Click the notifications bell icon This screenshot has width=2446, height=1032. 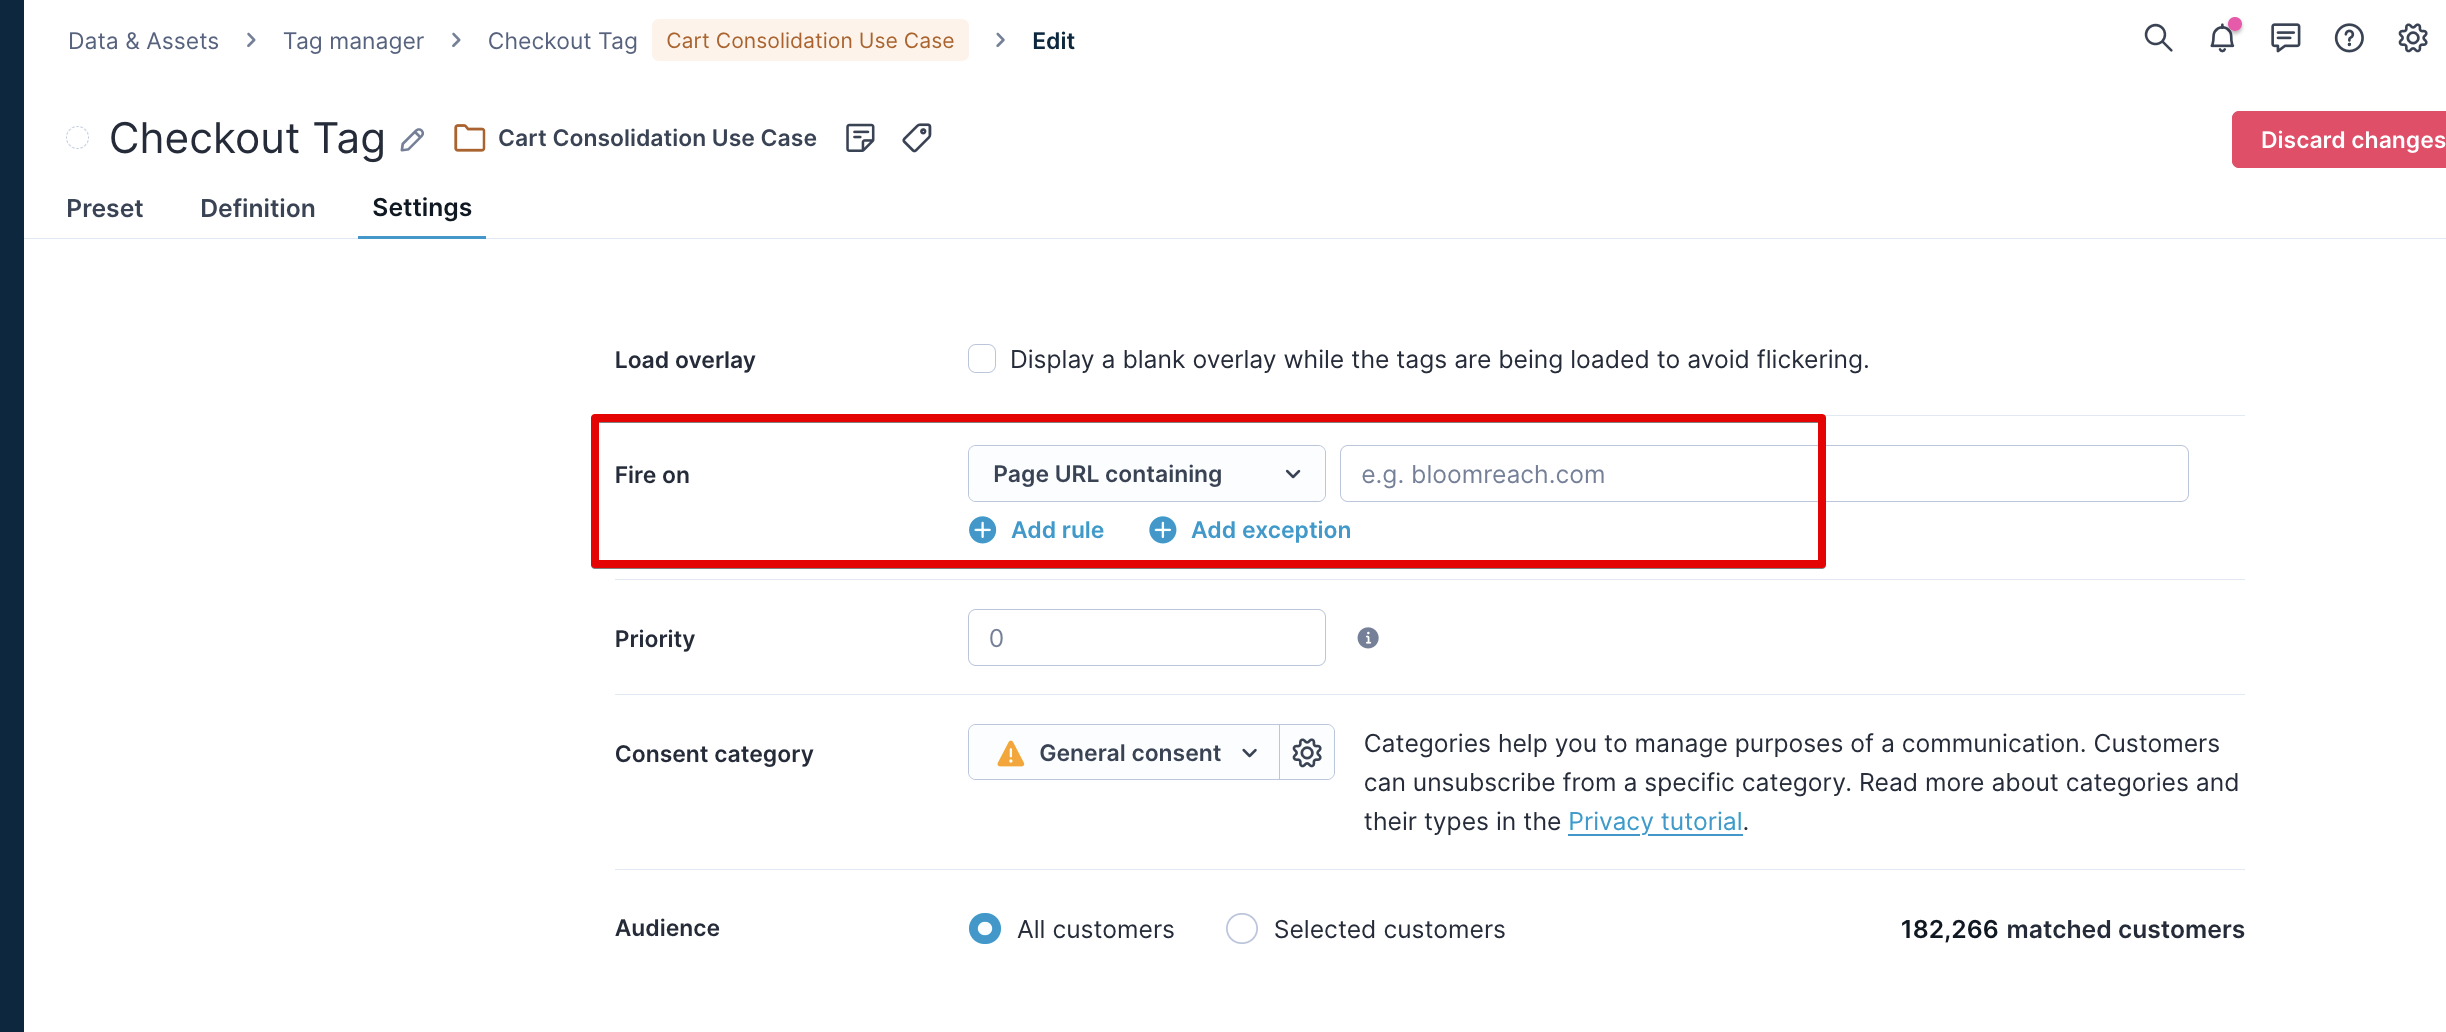pyautogui.click(x=2221, y=38)
